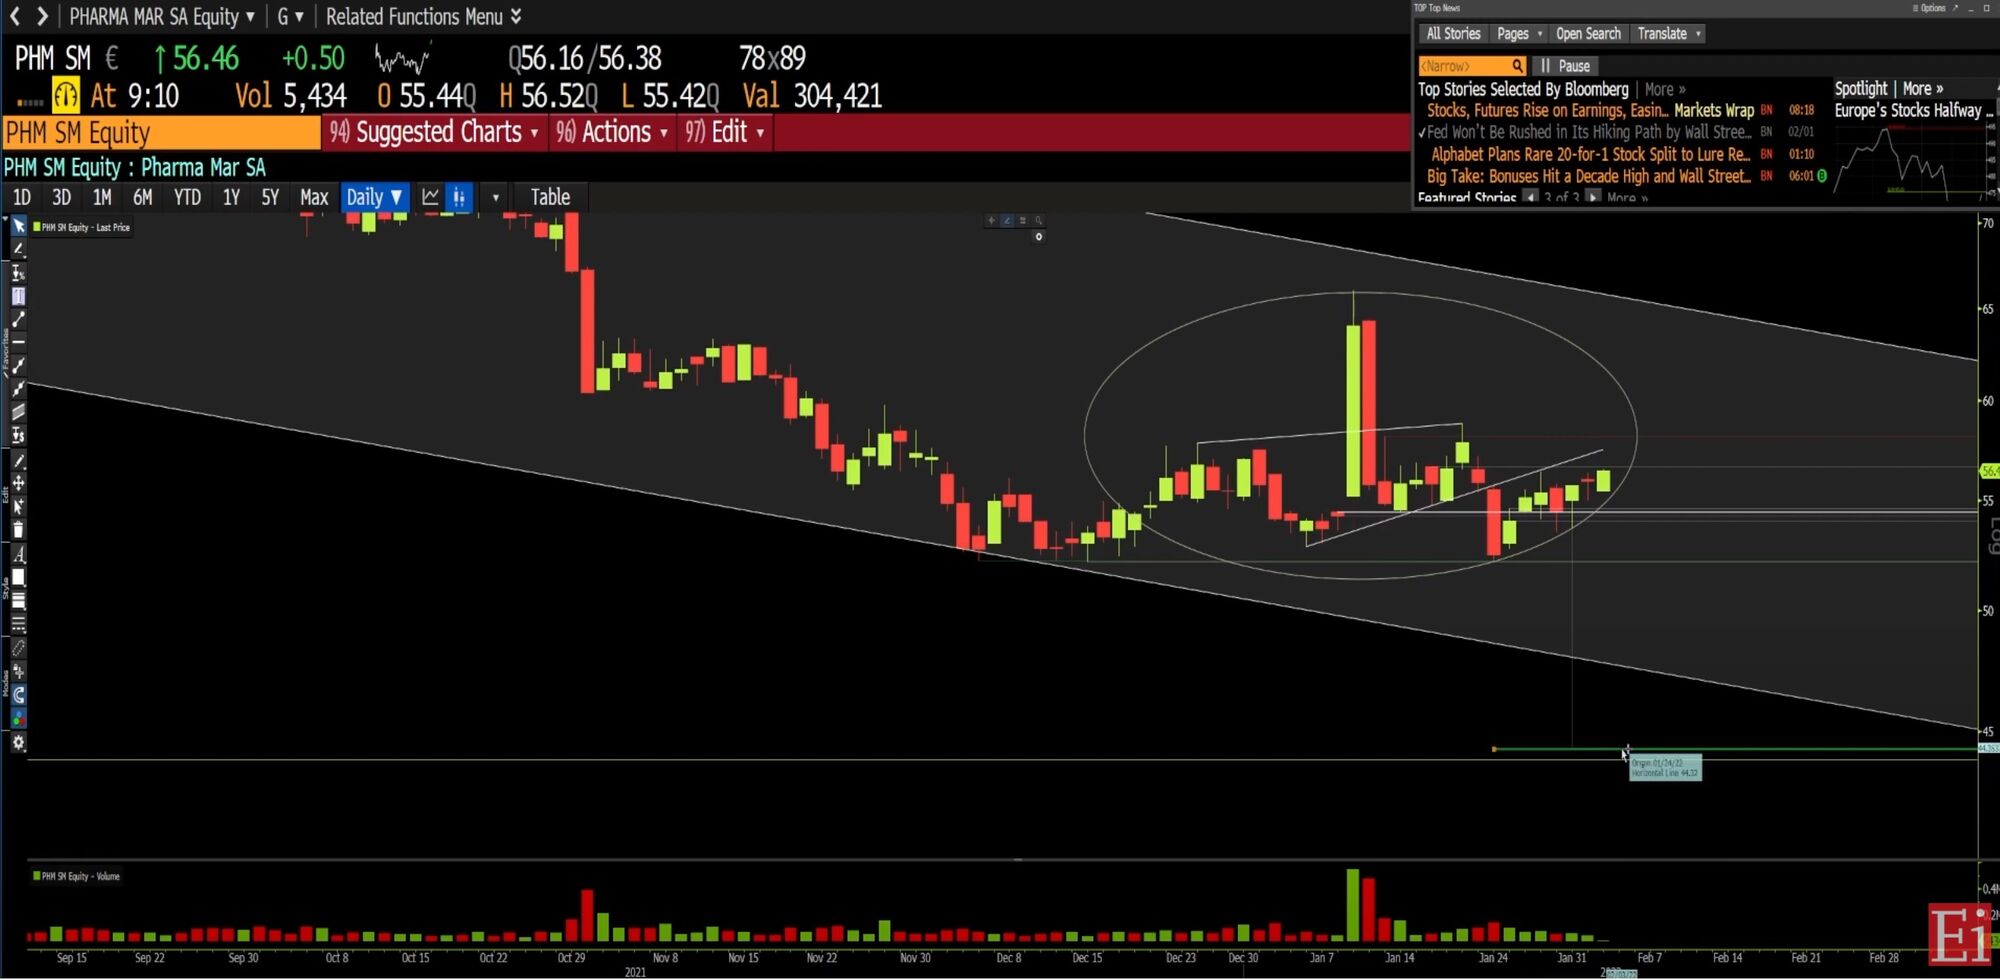The height and width of the screenshot is (980, 2000).
Task: Select the 3D range tab
Action: (61, 197)
